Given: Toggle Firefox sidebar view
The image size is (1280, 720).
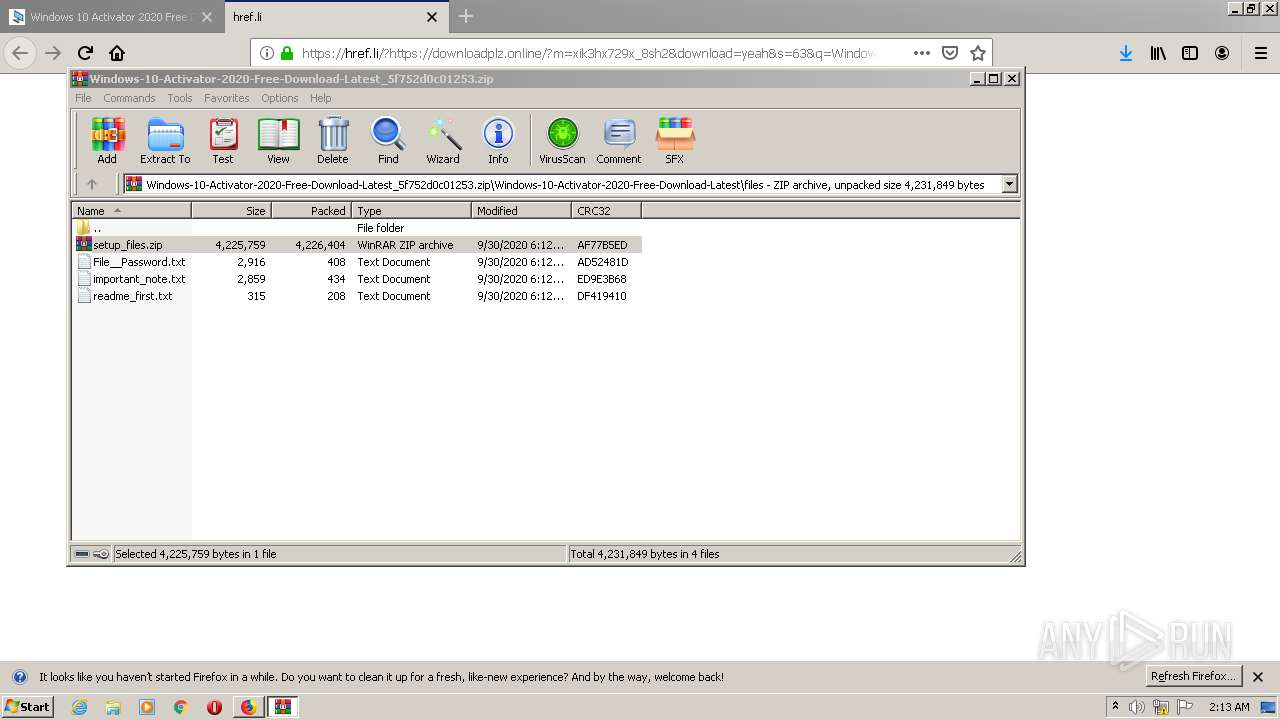Looking at the screenshot, I should pos(1190,53).
